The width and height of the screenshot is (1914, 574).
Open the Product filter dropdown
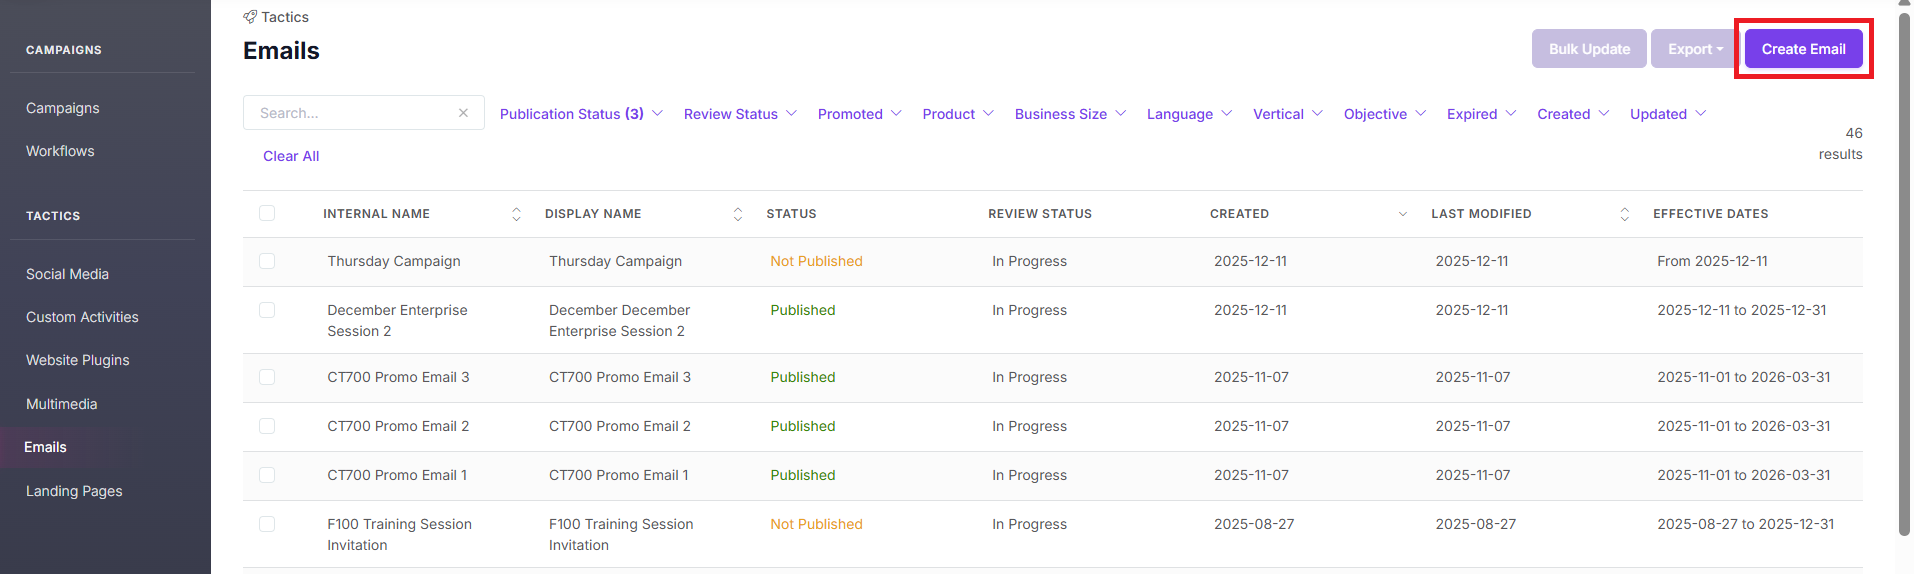point(958,114)
